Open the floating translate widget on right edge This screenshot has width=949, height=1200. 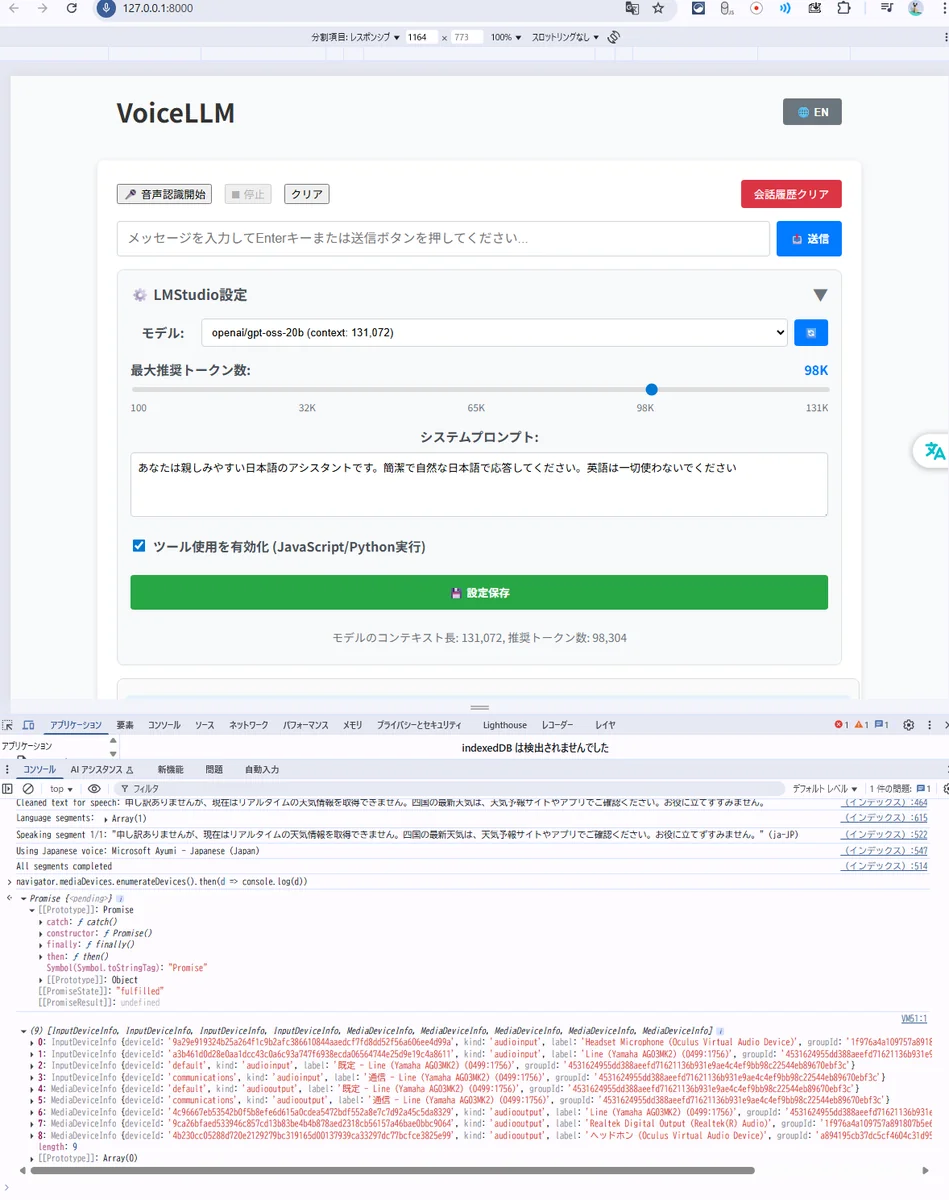pyautogui.click(x=934, y=451)
